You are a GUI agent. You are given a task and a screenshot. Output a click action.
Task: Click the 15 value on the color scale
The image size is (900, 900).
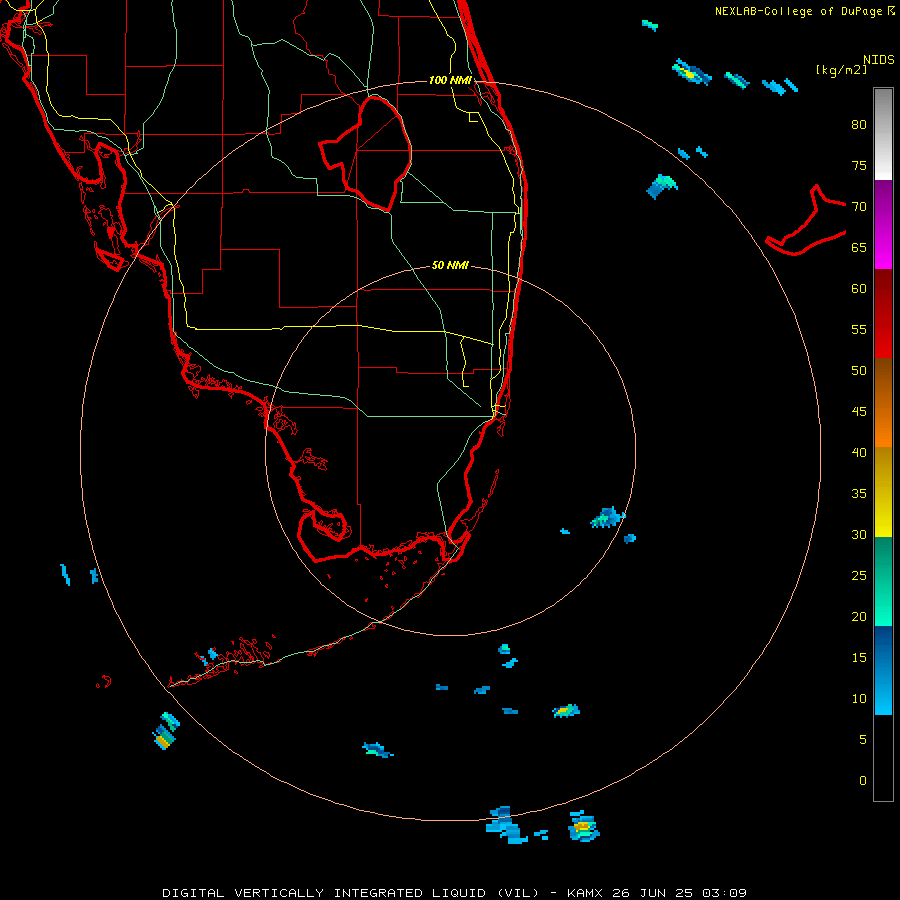(859, 658)
